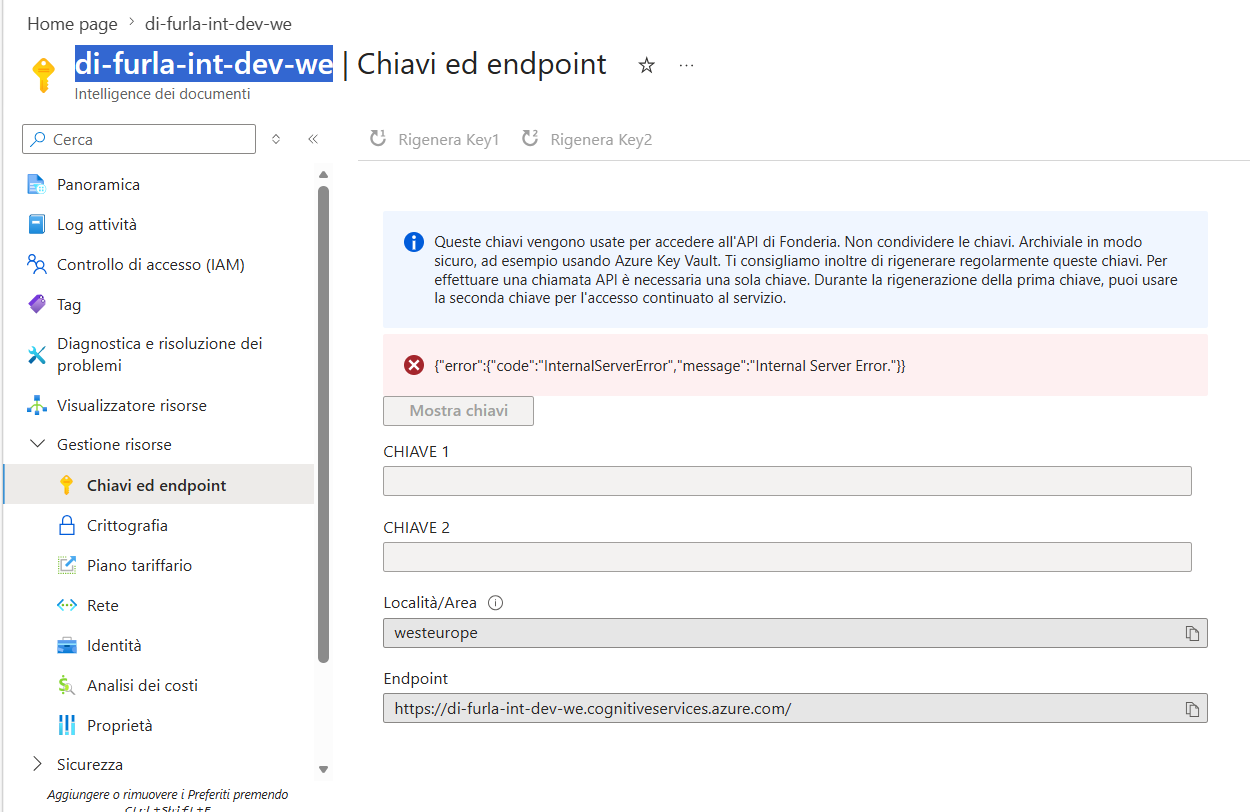1250x812 pixels.
Task: Open Diagnostica e risoluzione dei problemi
Action: 160,354
